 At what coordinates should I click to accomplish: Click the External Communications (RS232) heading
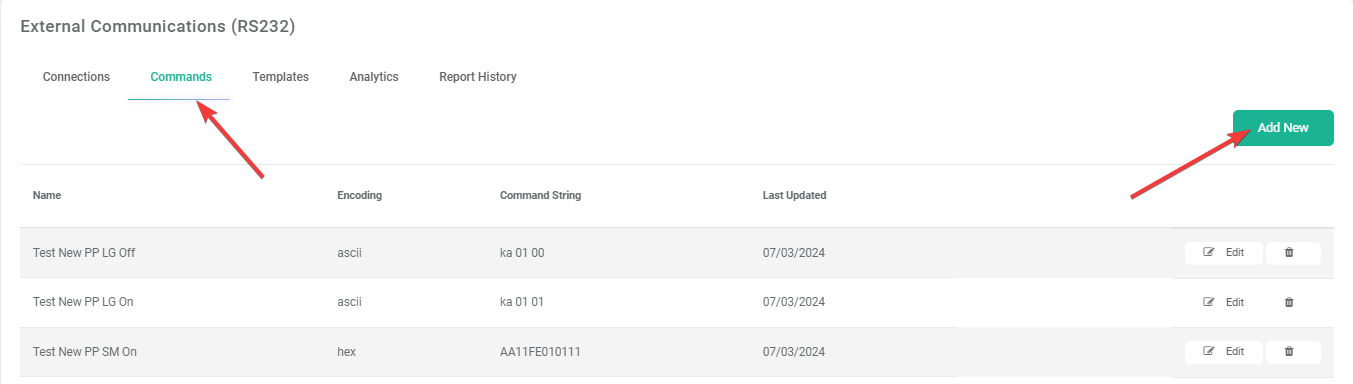157,27
